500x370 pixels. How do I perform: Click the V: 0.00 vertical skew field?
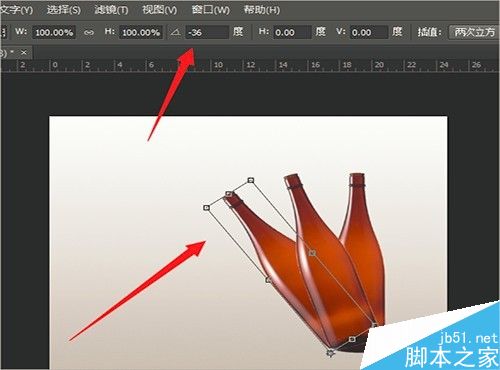pos(369,32)
